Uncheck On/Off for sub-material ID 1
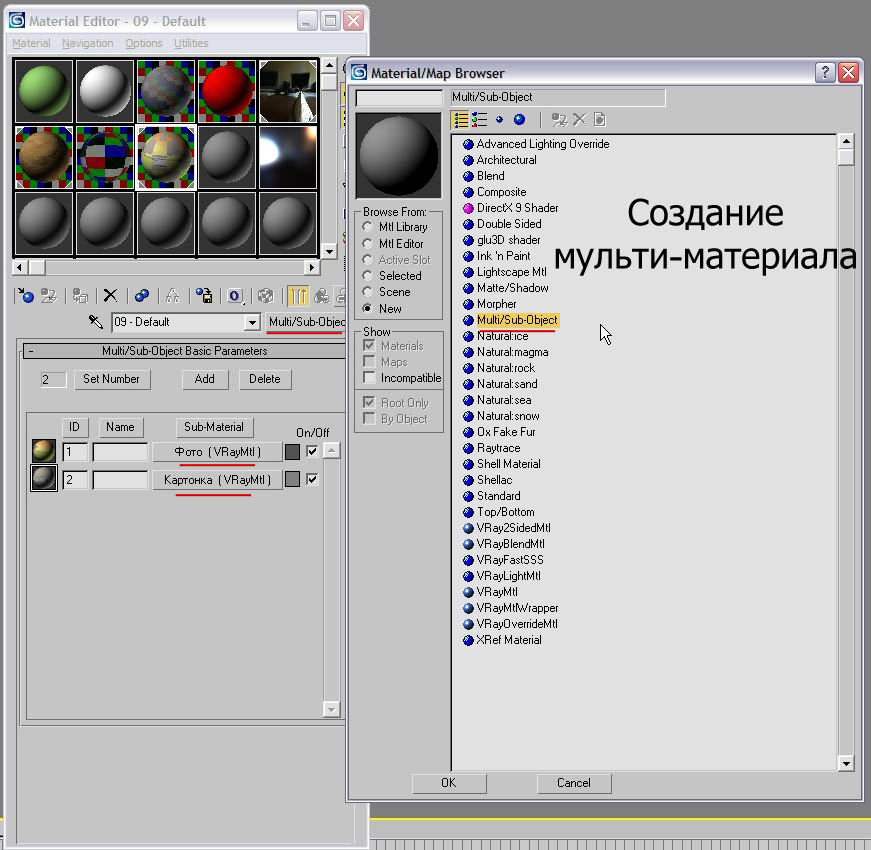 pyautogui.click(x=312, y=452)
